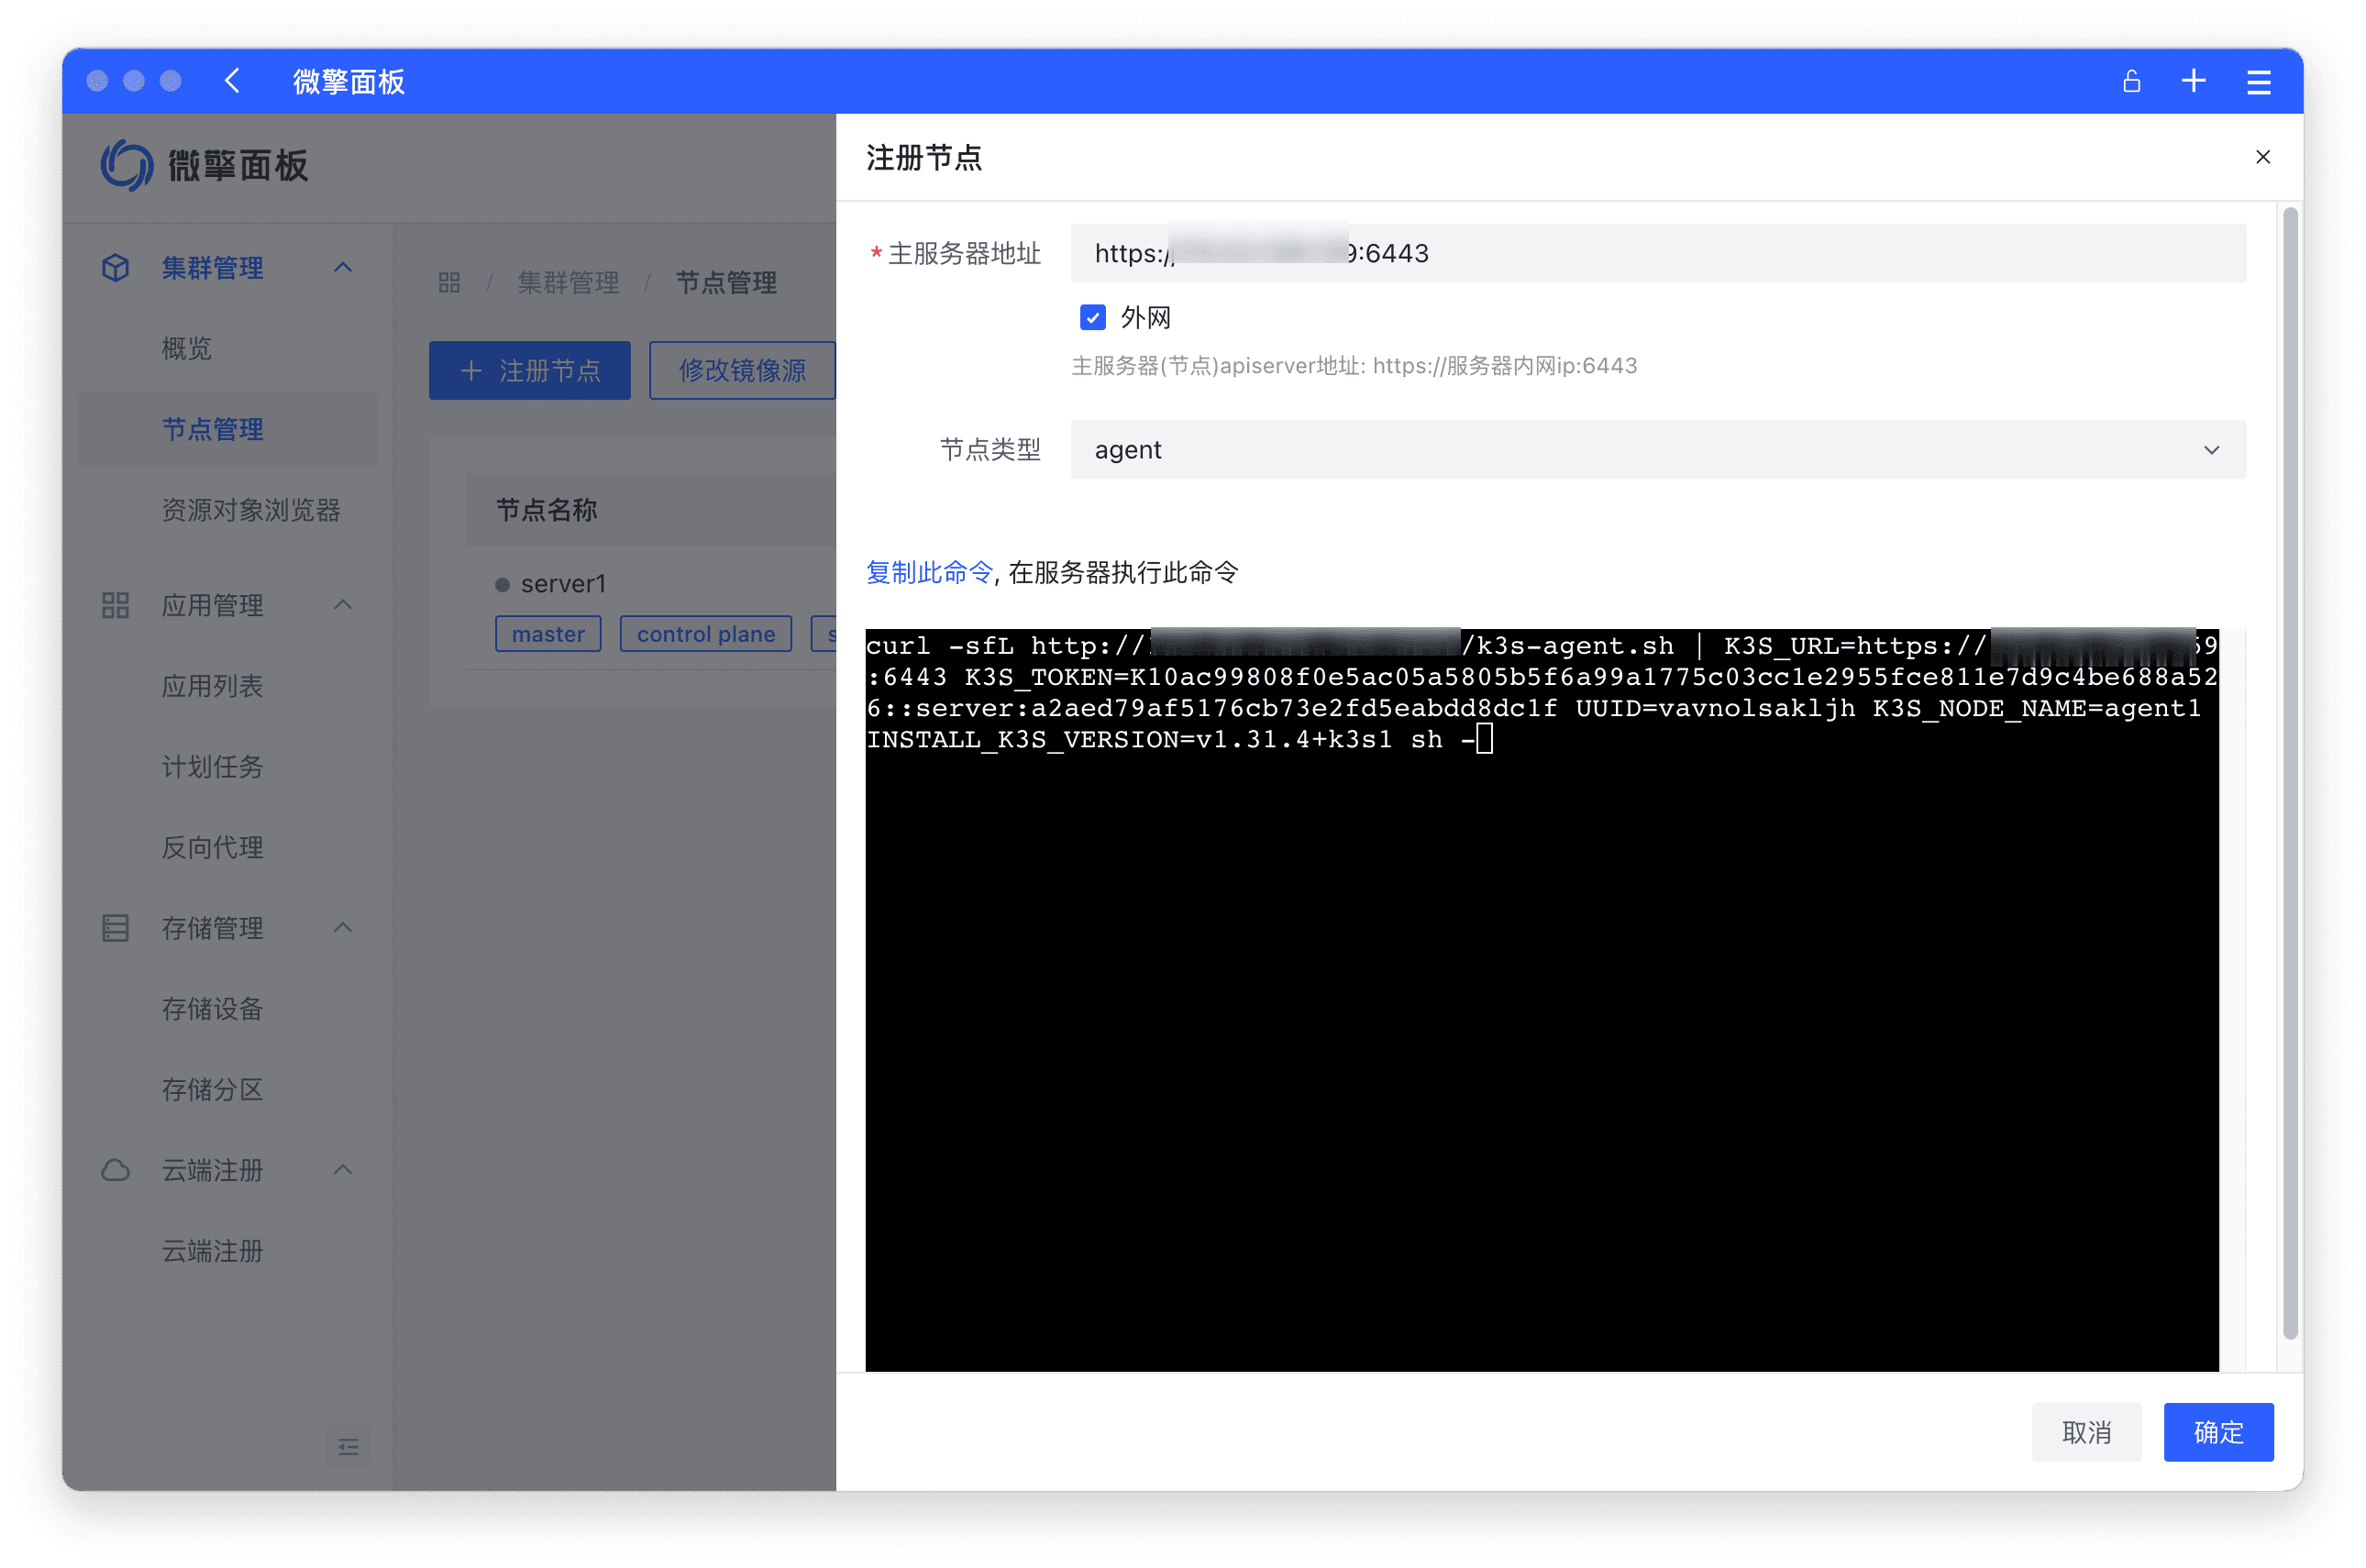Viewport: 2366px width, 1568px height.
Task: Click the 复制此命令 link
Action: click(928, 572)
